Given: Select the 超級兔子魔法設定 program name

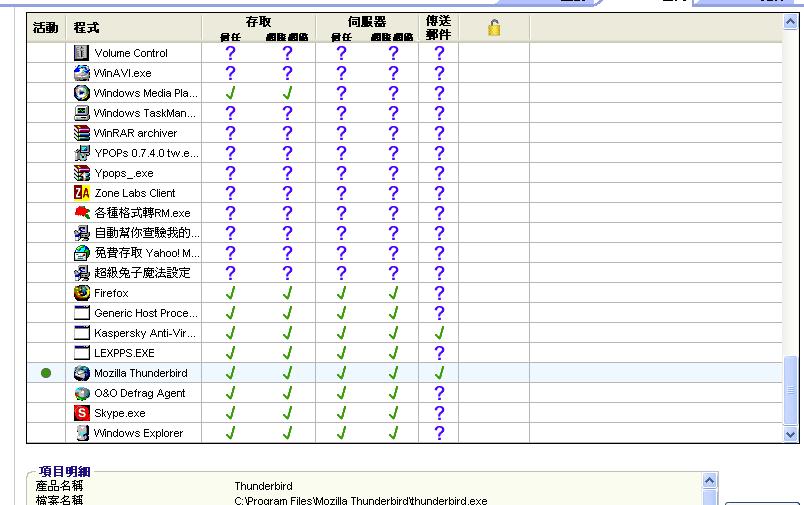Looking at the screenshot, I should (x=142, y=273).
